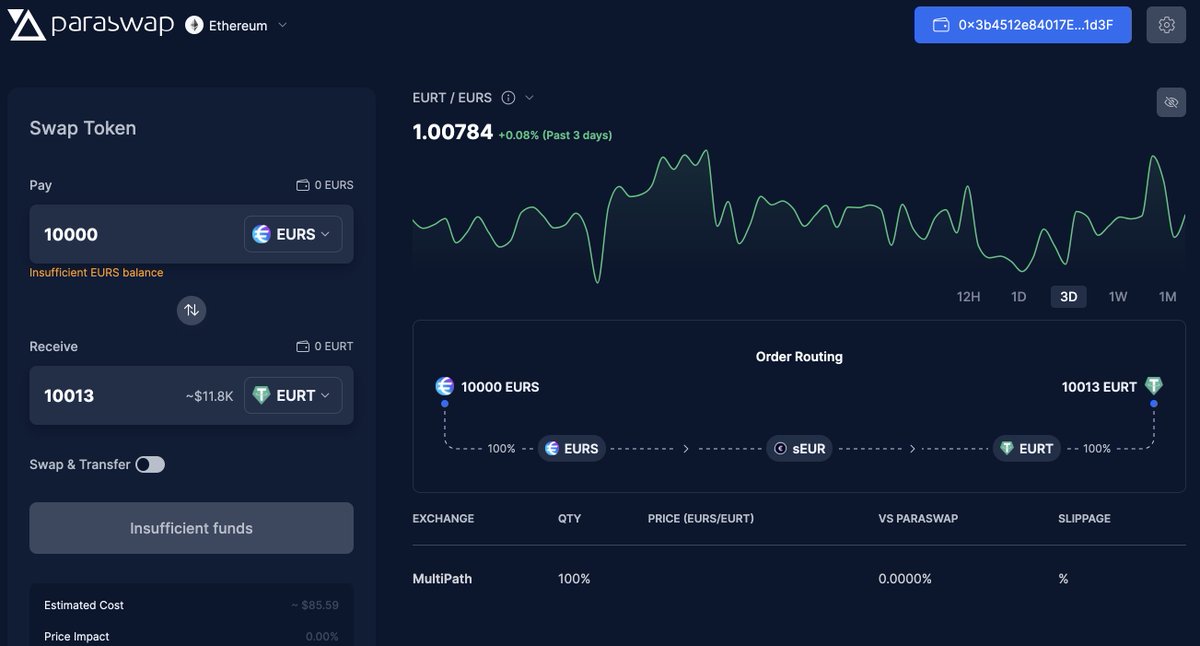Expand the EURT / EURS pair chevron
The image size is (1200, 646).
530,97
